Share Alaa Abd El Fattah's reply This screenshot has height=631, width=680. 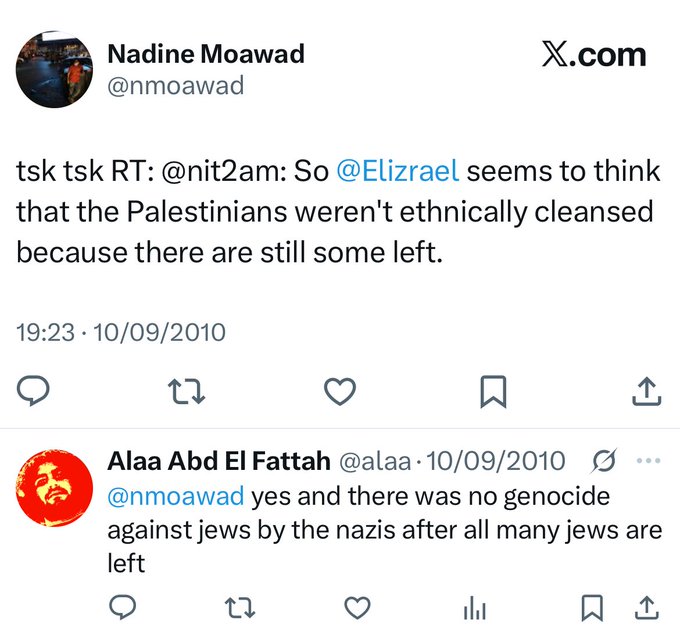tap(648, 606)
